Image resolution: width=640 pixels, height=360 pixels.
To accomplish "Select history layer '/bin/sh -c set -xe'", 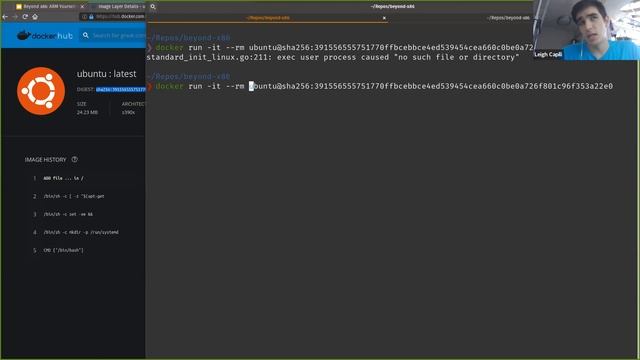I will tap(68, 214).
